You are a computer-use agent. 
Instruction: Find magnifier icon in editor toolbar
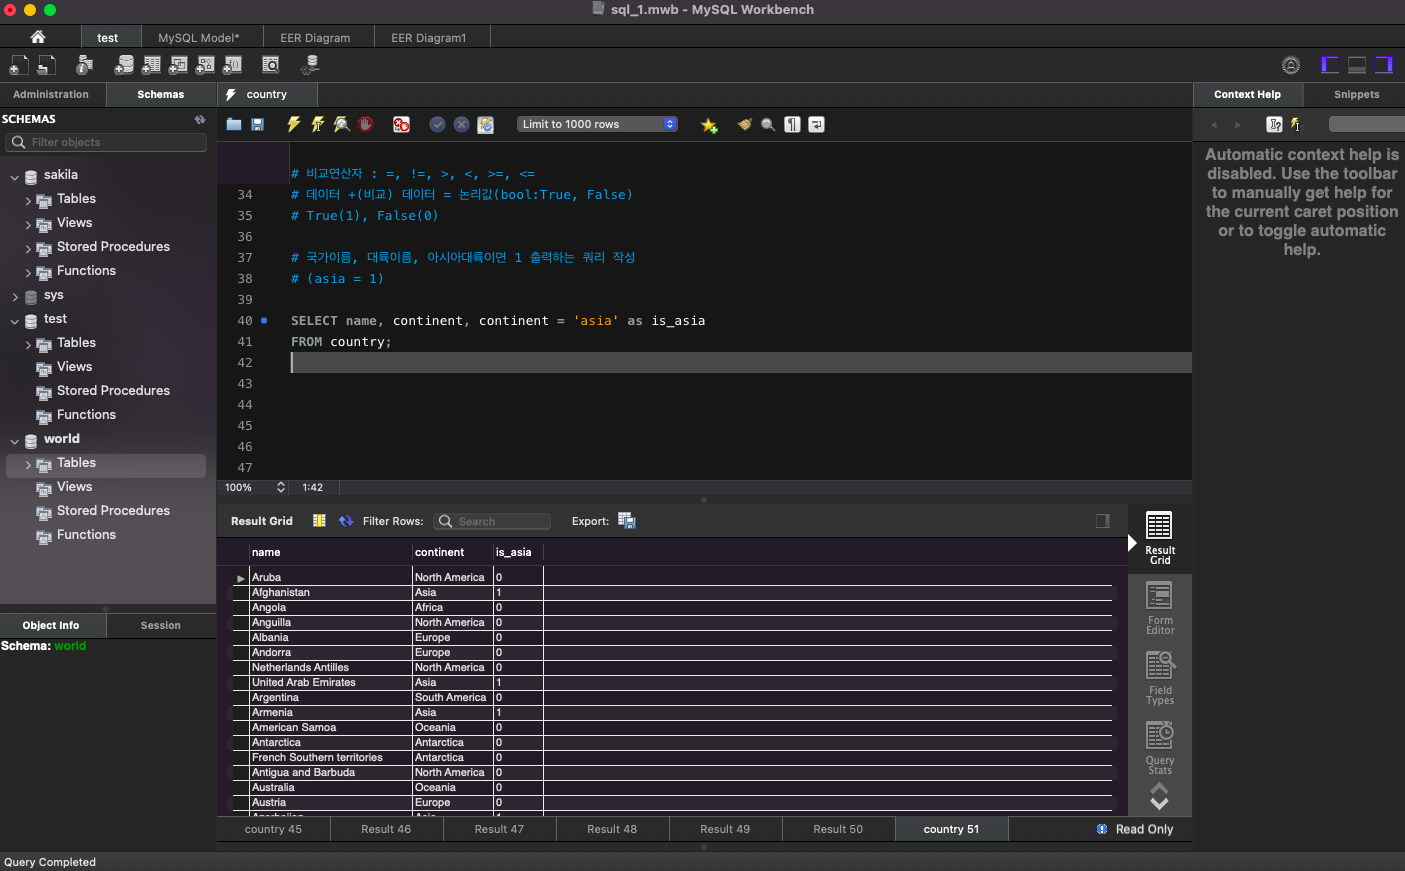(768, 125)
